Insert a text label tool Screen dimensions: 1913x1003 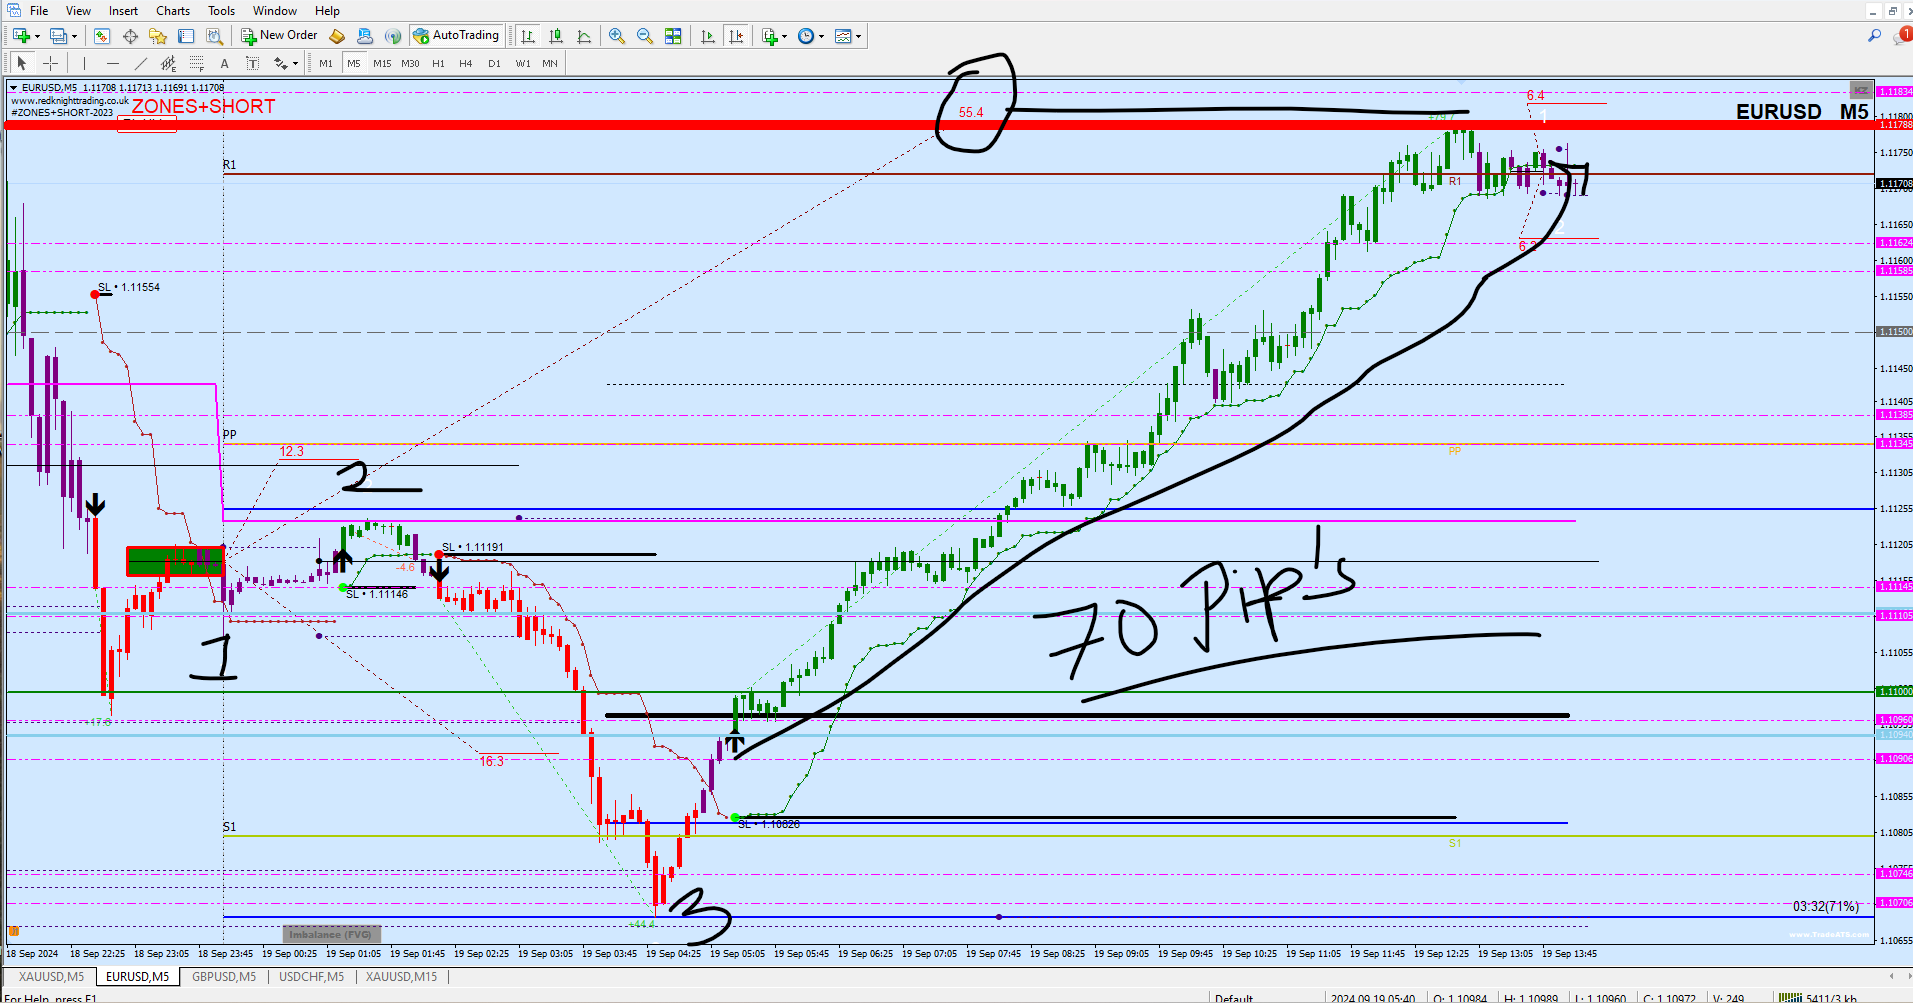pos(225,63)
